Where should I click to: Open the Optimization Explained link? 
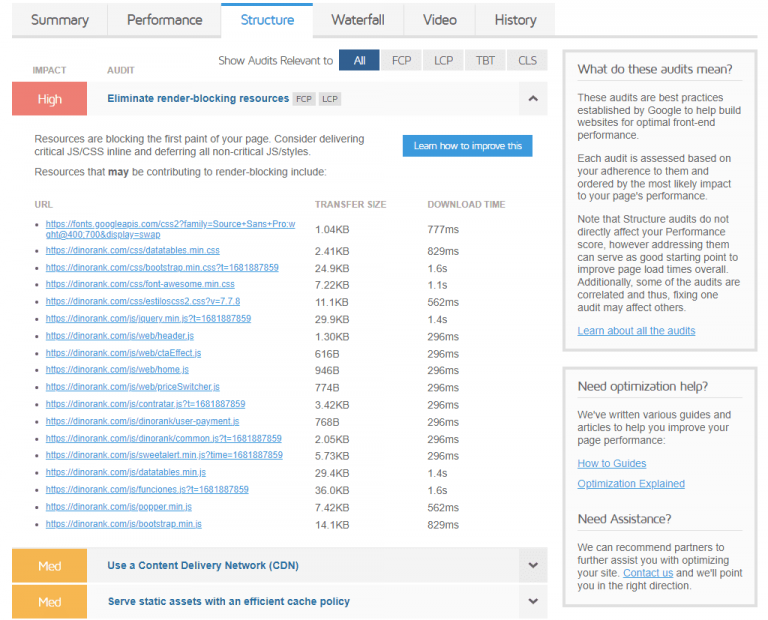pos(631,484)
